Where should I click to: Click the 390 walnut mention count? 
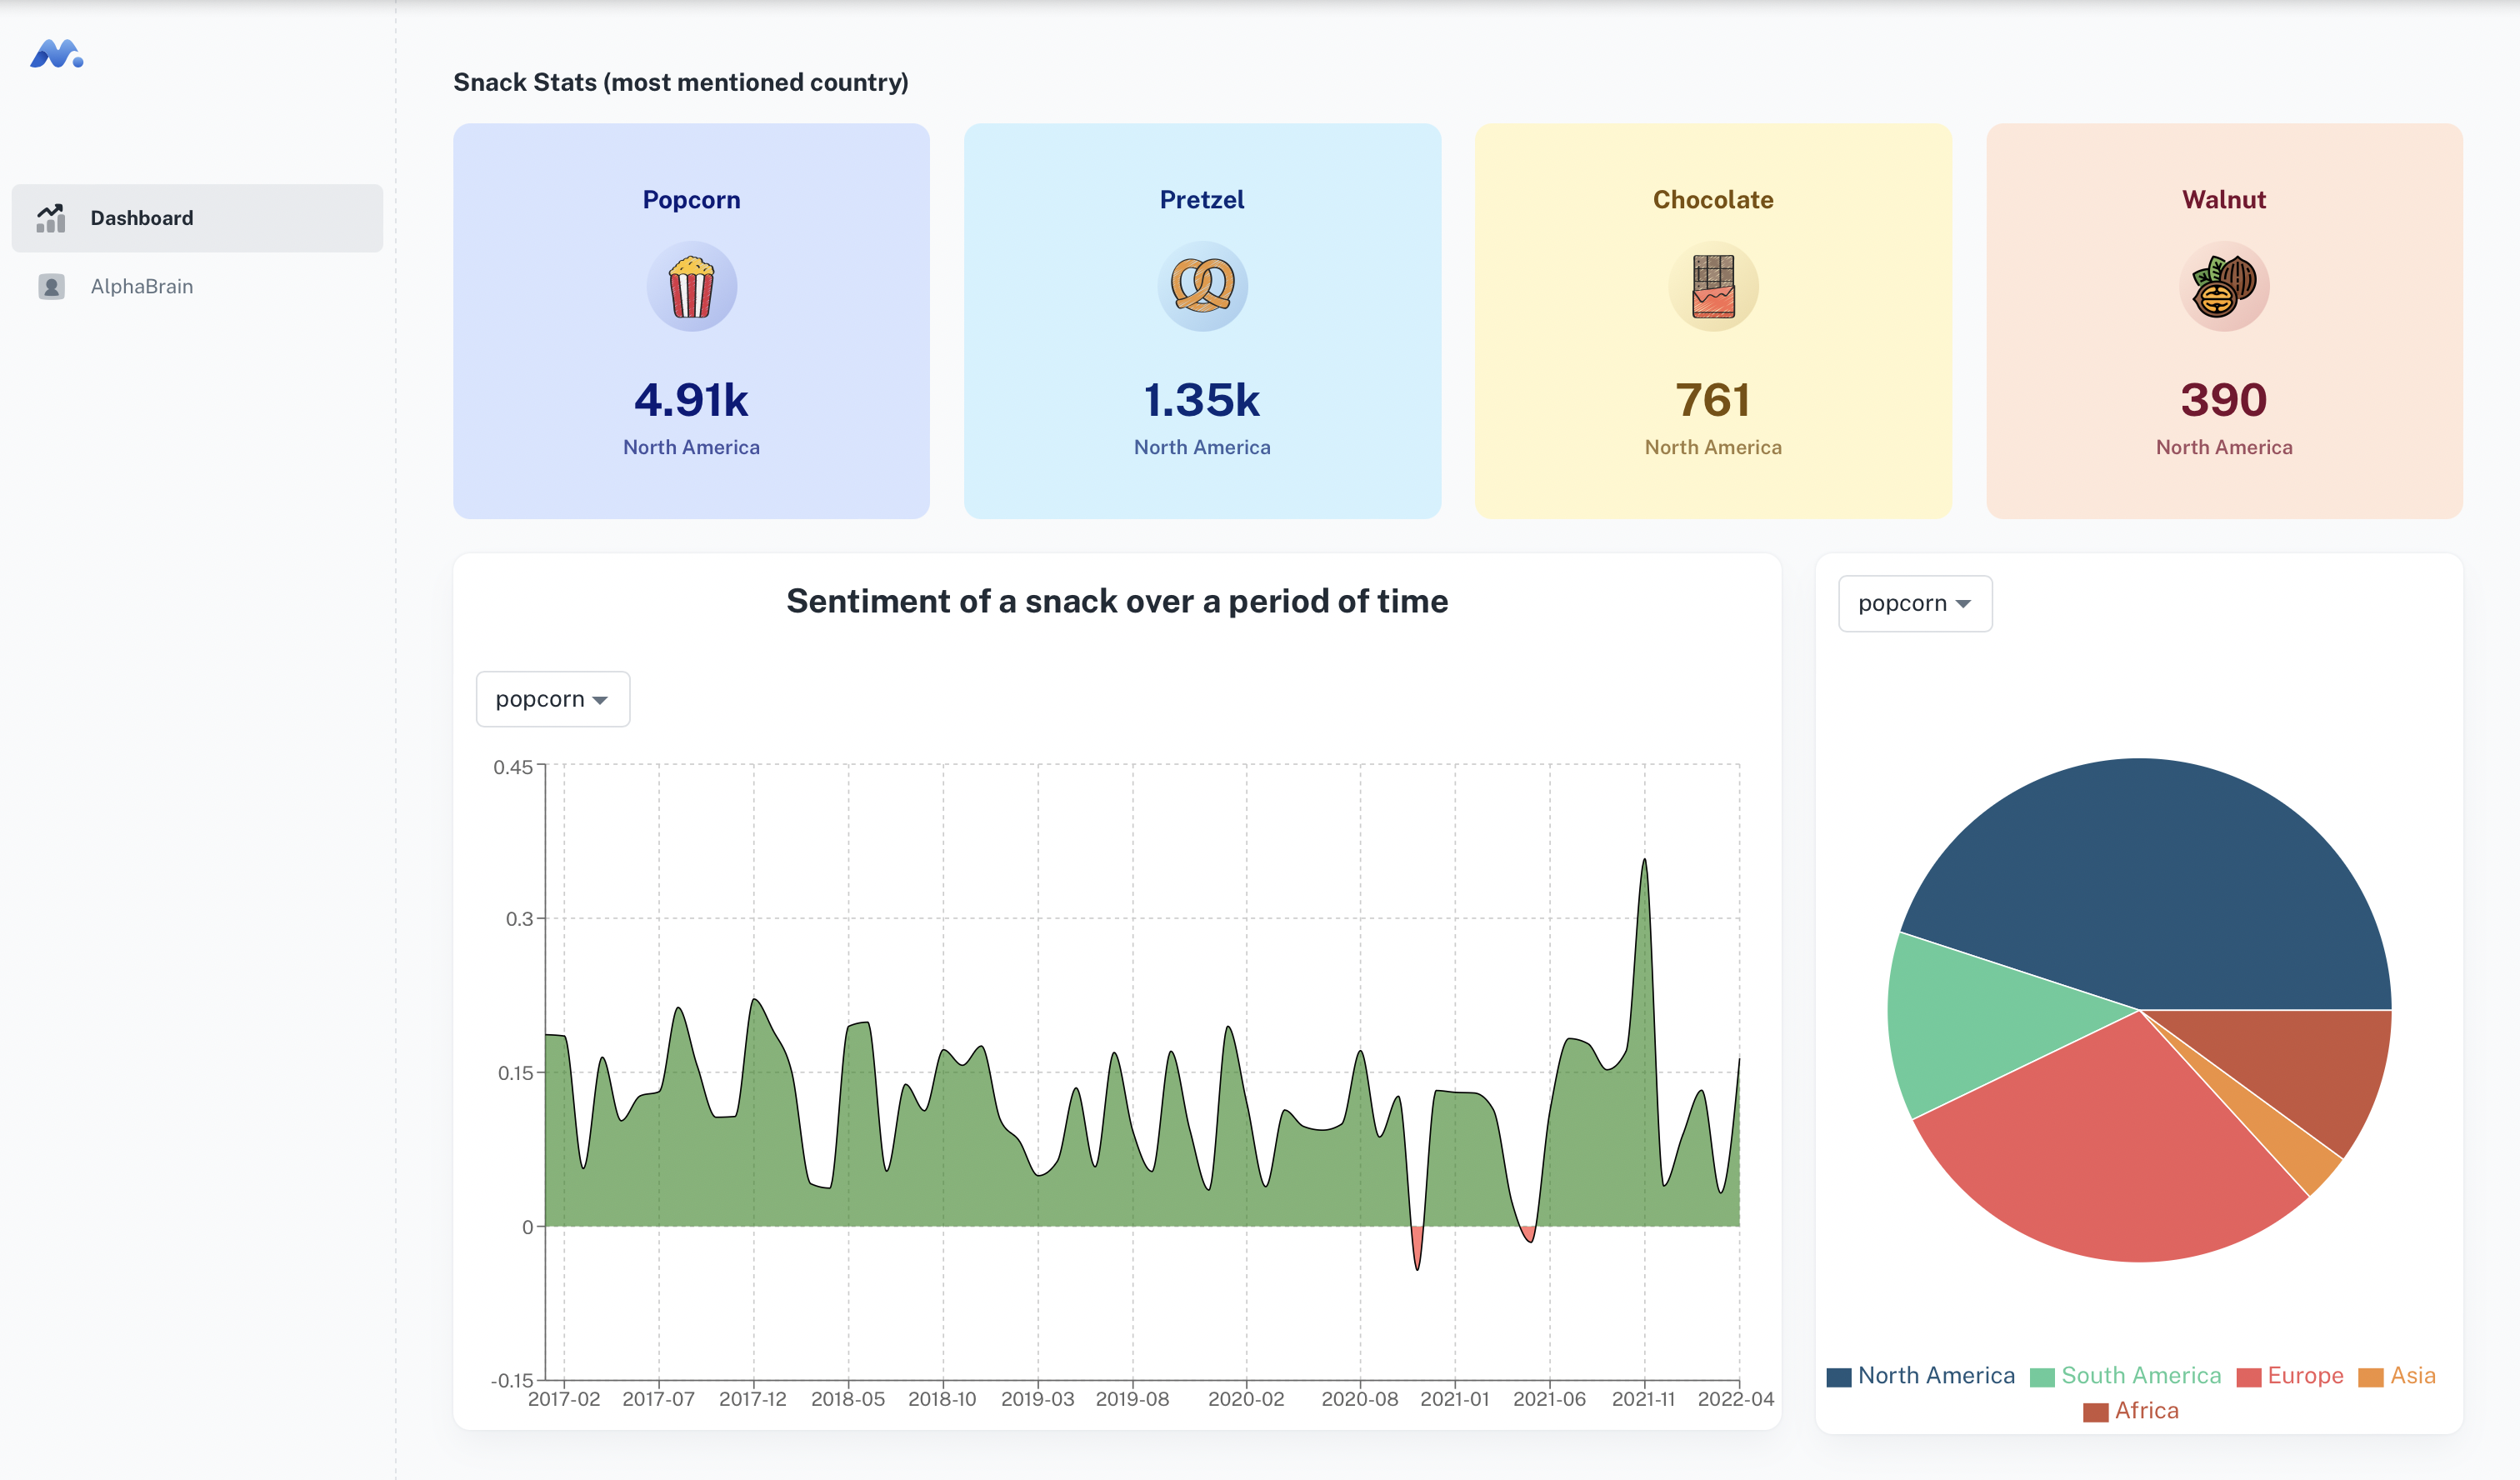pyautogui.click(x=2224, y=400)
